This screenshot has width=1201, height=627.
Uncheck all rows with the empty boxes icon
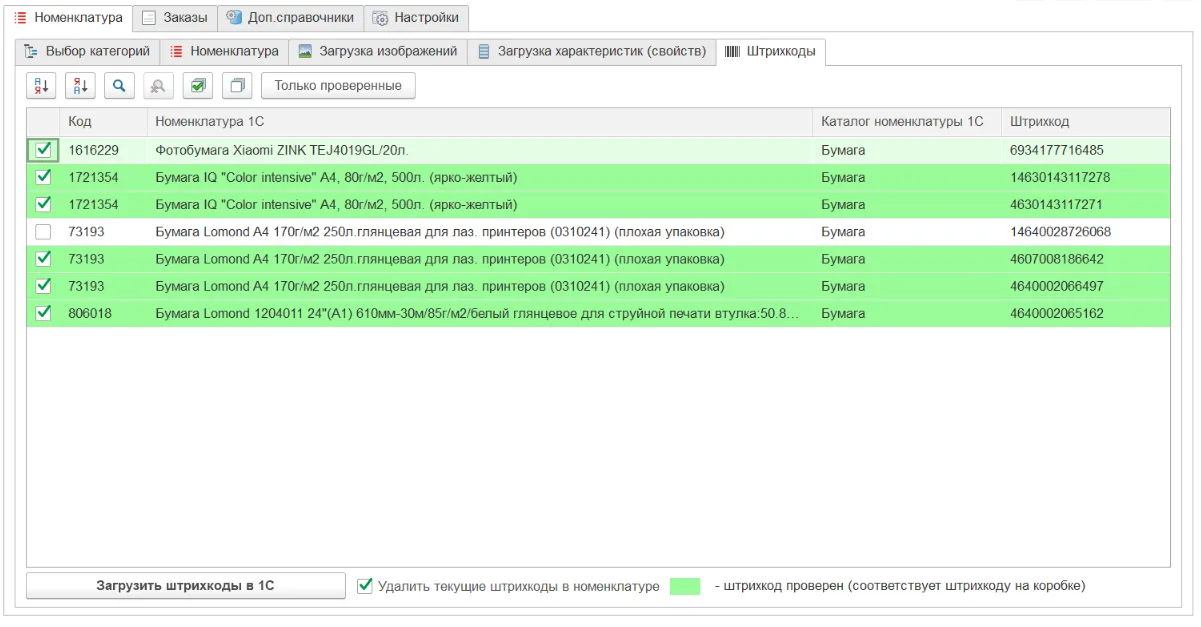pyautogui.click(x=237, y=86)
